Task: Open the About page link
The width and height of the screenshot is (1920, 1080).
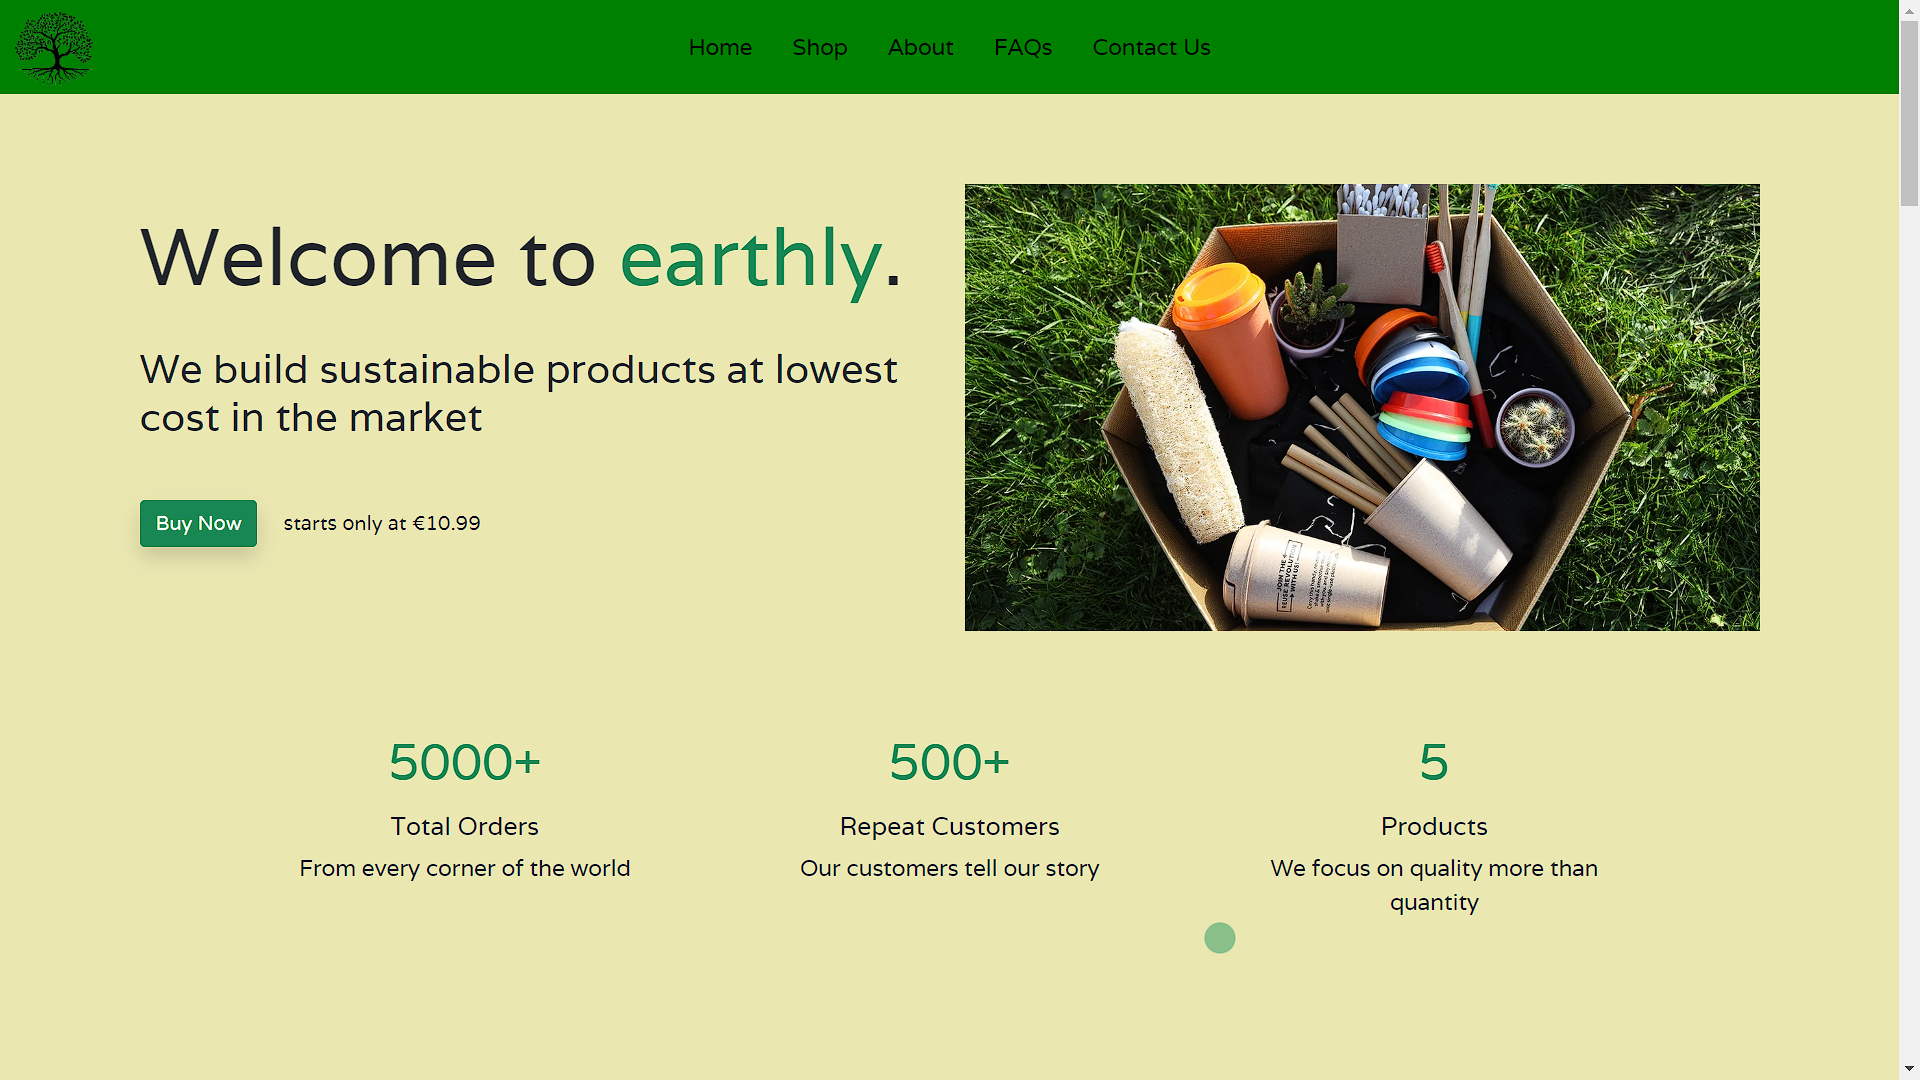Action: [920, 47]
